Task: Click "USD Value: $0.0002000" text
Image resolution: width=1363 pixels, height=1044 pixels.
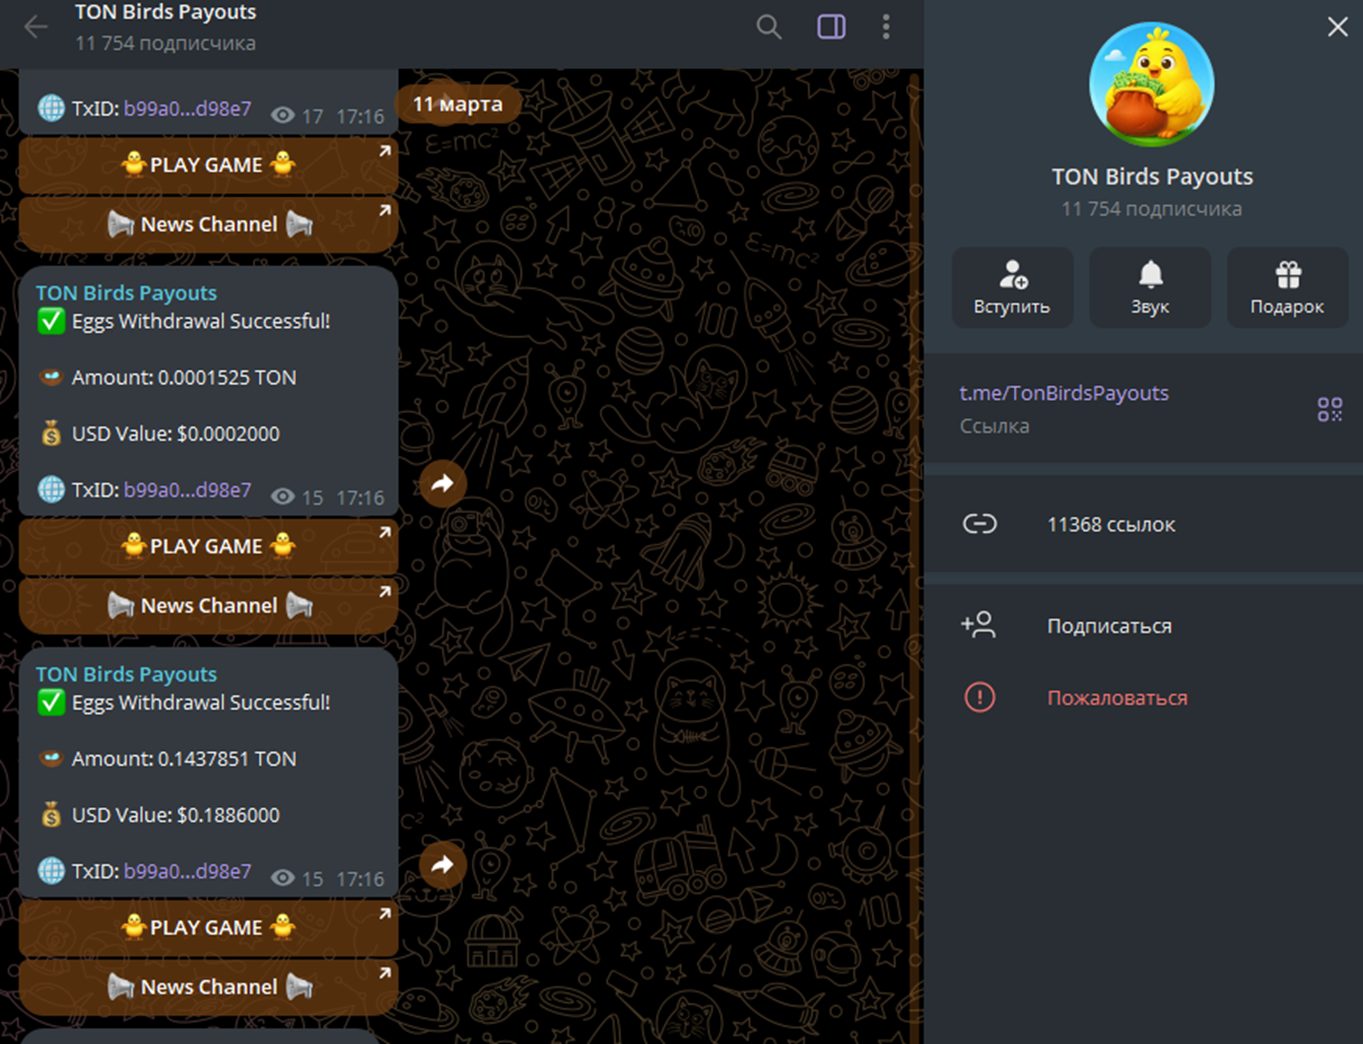Action: pyautogui.click(x=176, y=434)
